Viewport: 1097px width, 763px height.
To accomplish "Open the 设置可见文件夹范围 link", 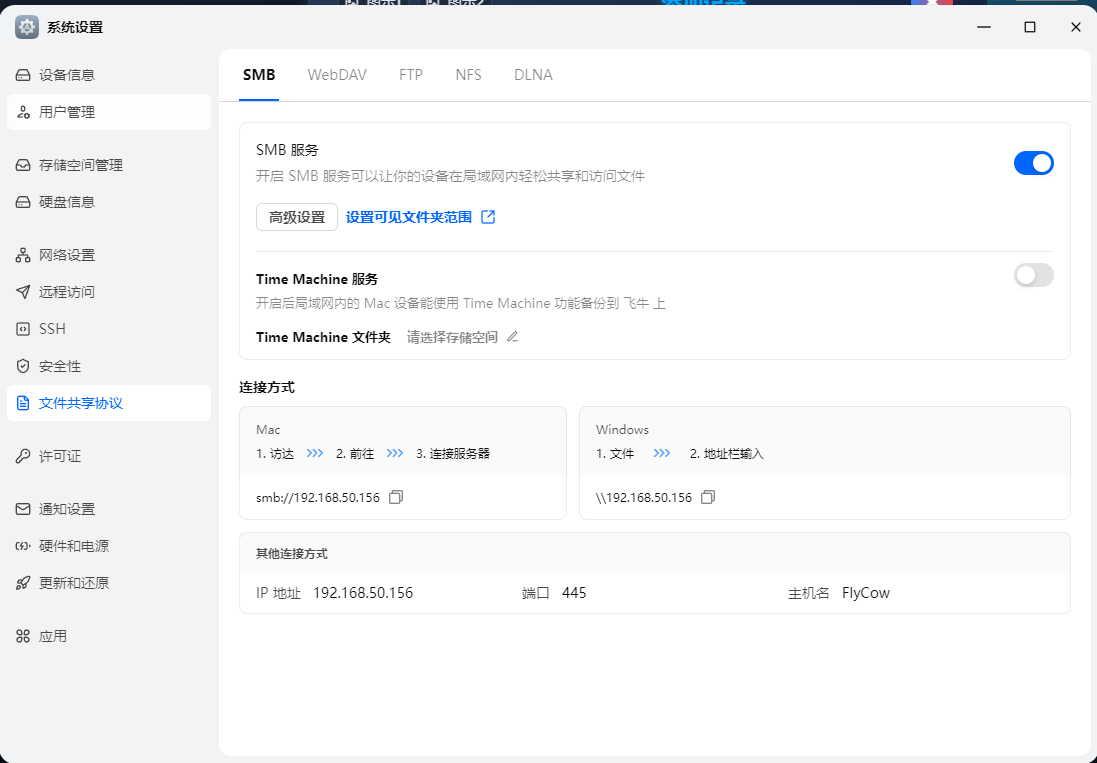I will click(x=409, y=217).
